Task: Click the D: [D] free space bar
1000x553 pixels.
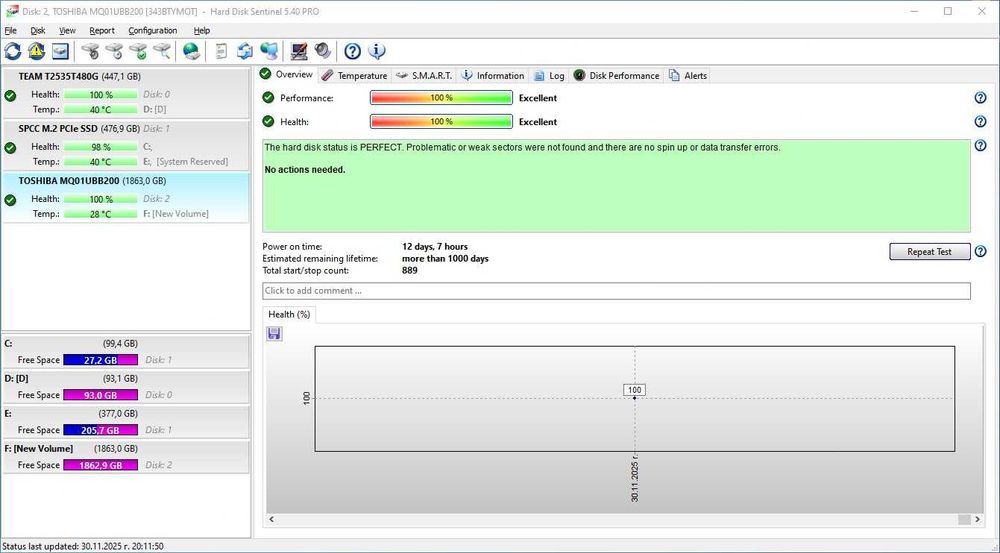Action: point(101,395)
